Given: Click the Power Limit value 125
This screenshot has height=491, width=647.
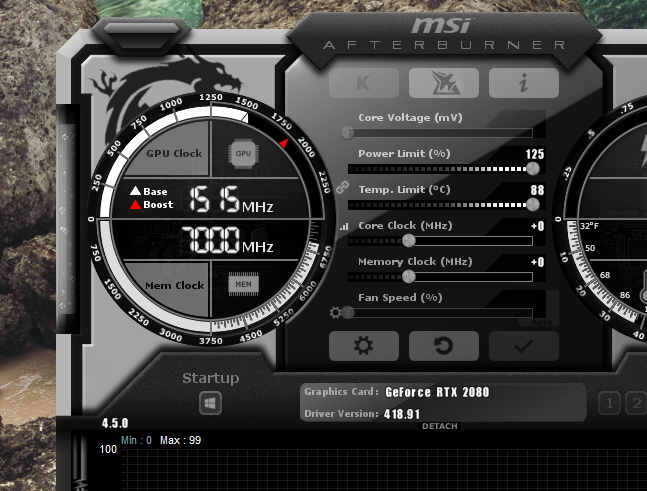Looking at the screenshot, I should (x=535, y=154).
